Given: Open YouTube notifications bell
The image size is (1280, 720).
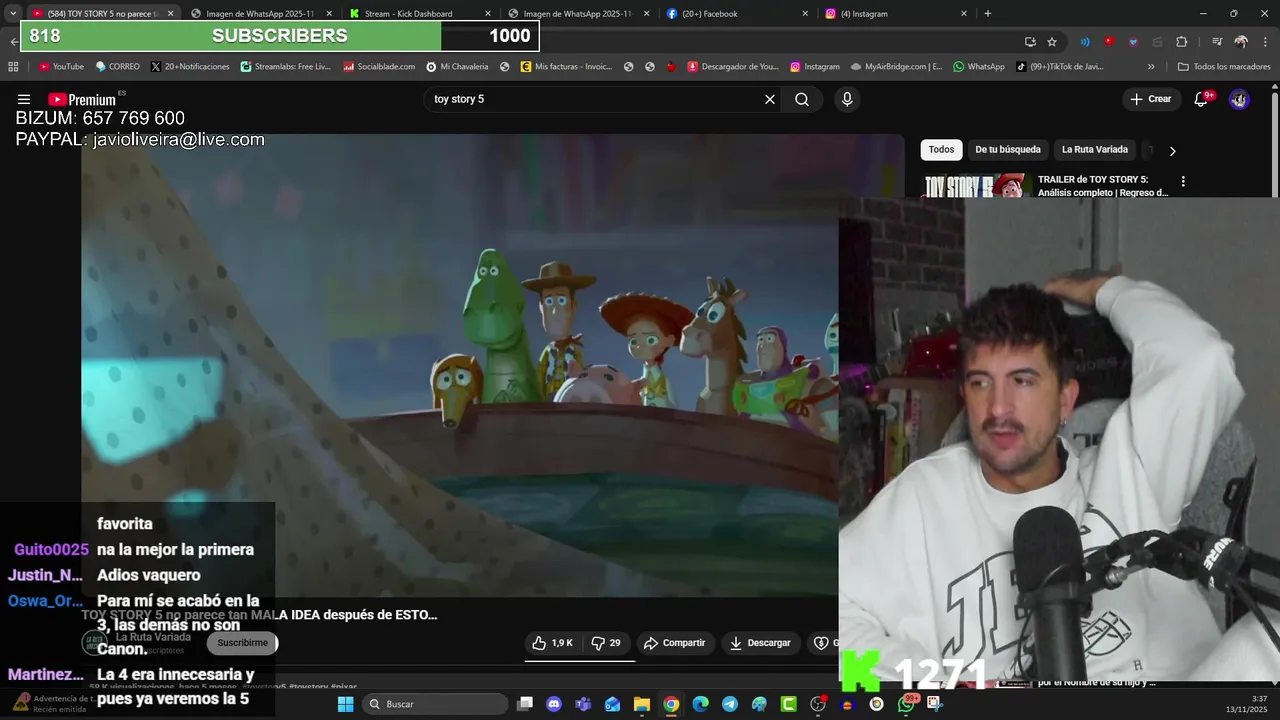Looking at the screenshot, I should 1201,99.
